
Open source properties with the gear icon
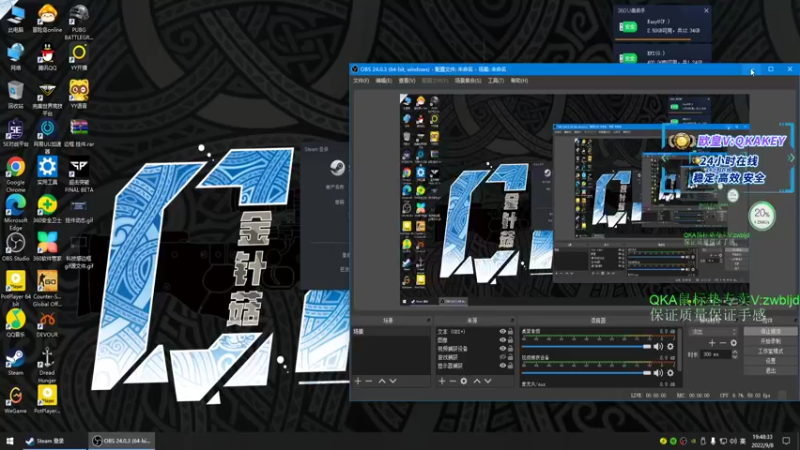click(464, 381)
